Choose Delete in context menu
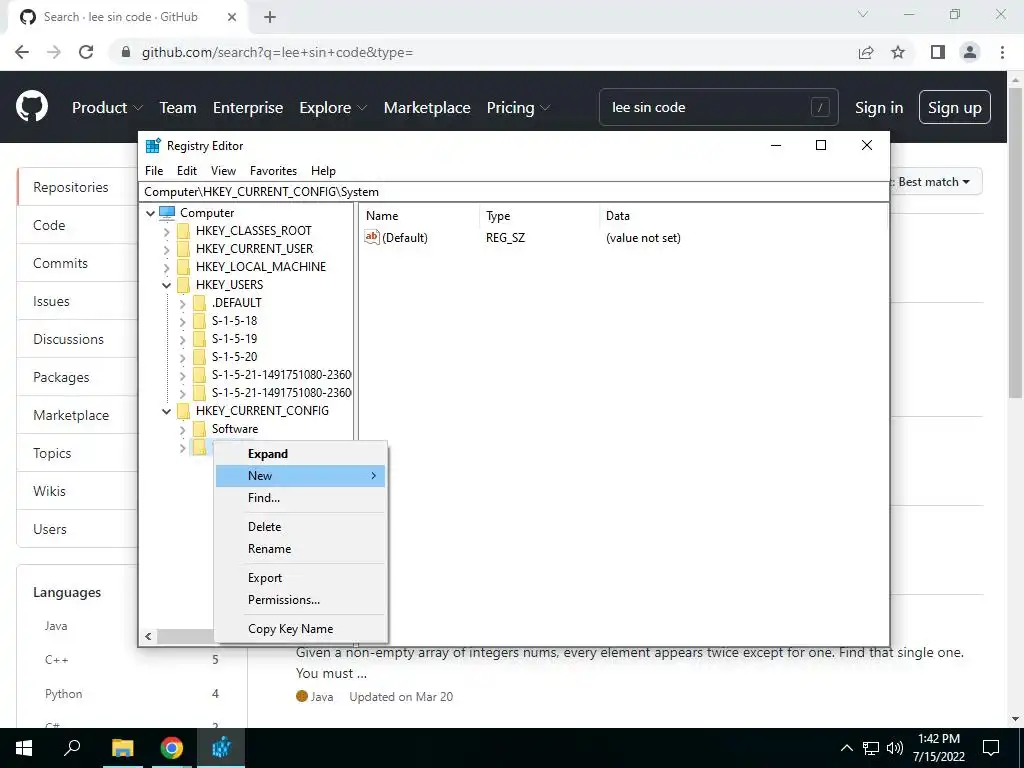The height and width of the screenshot is (768, 1024). [x=300, y=527]
